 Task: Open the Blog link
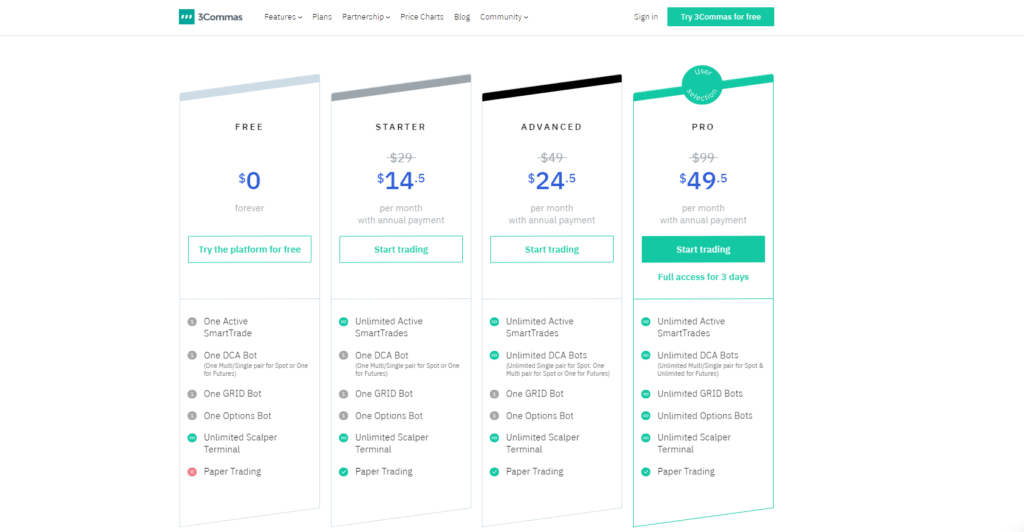462,17
